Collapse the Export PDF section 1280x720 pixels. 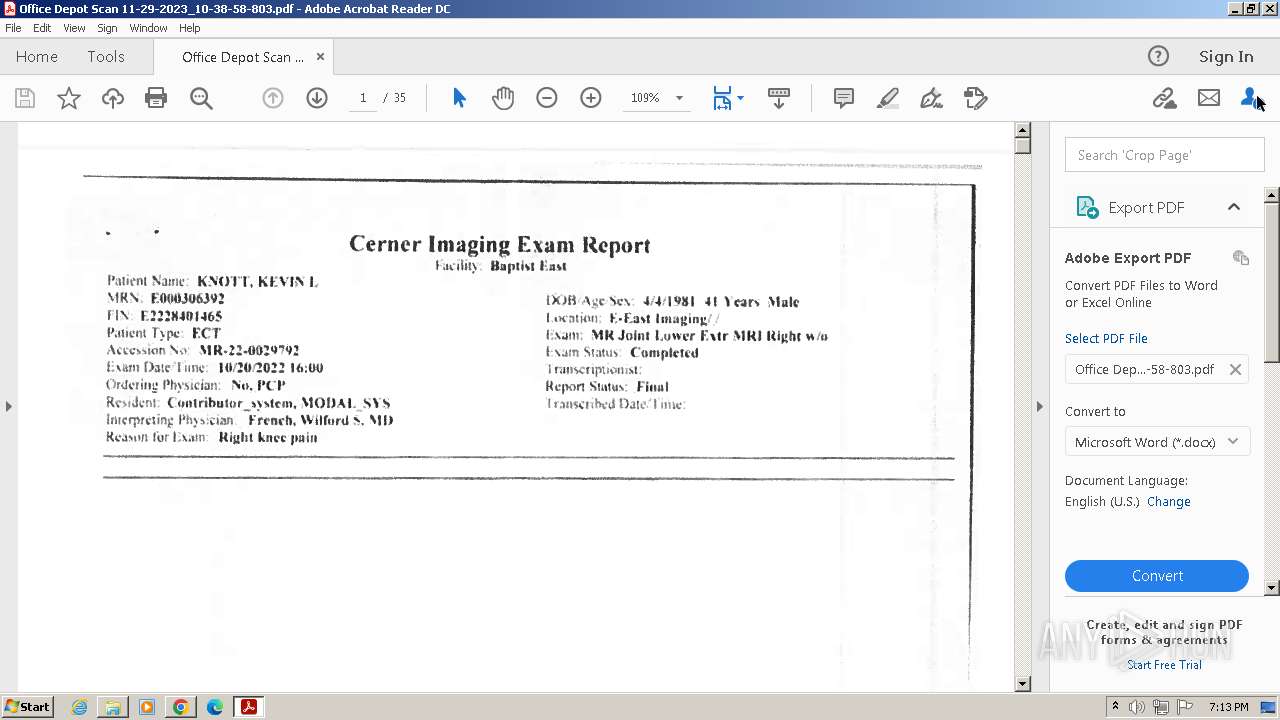point(1234,207)
